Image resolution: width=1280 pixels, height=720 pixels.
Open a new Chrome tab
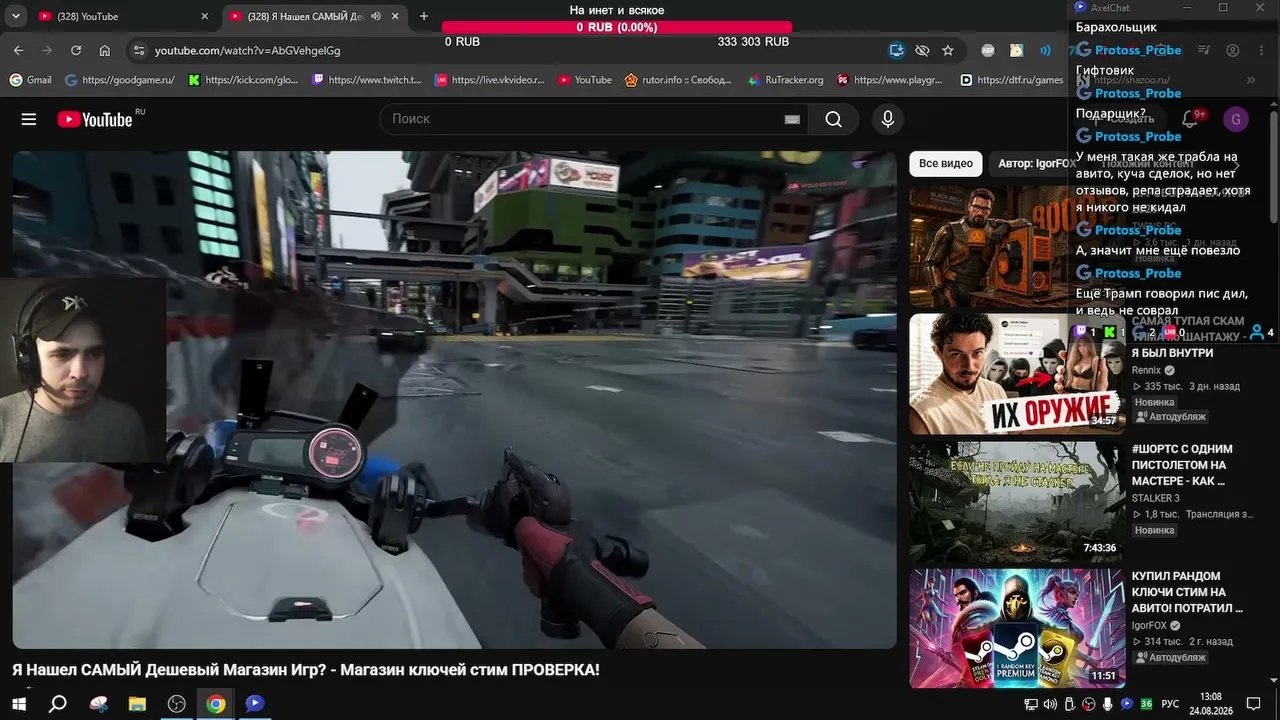click(424, 16)
